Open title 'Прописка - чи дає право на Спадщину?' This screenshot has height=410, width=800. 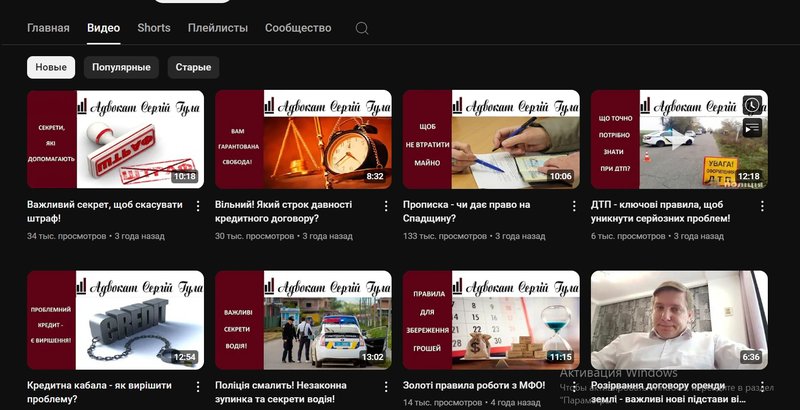click(466, 212)
